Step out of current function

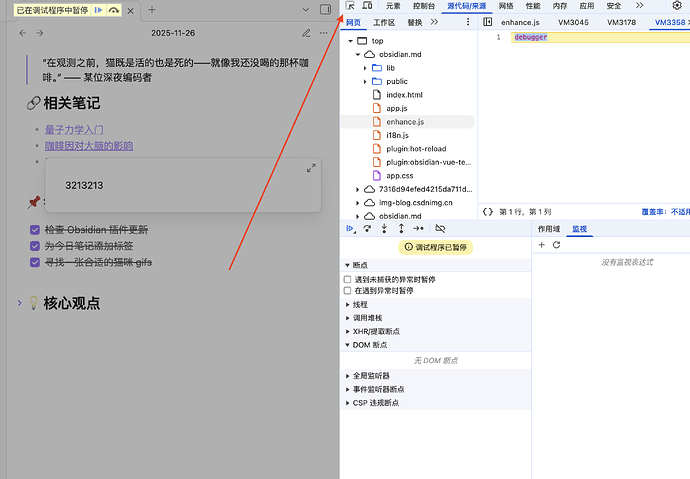click(401, 228)
